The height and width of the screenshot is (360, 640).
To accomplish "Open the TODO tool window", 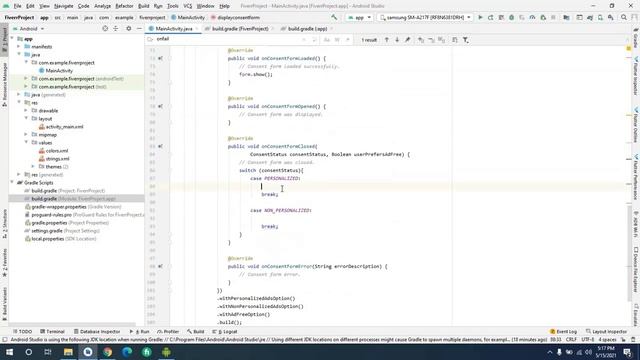I will click(x=22, y=331).
